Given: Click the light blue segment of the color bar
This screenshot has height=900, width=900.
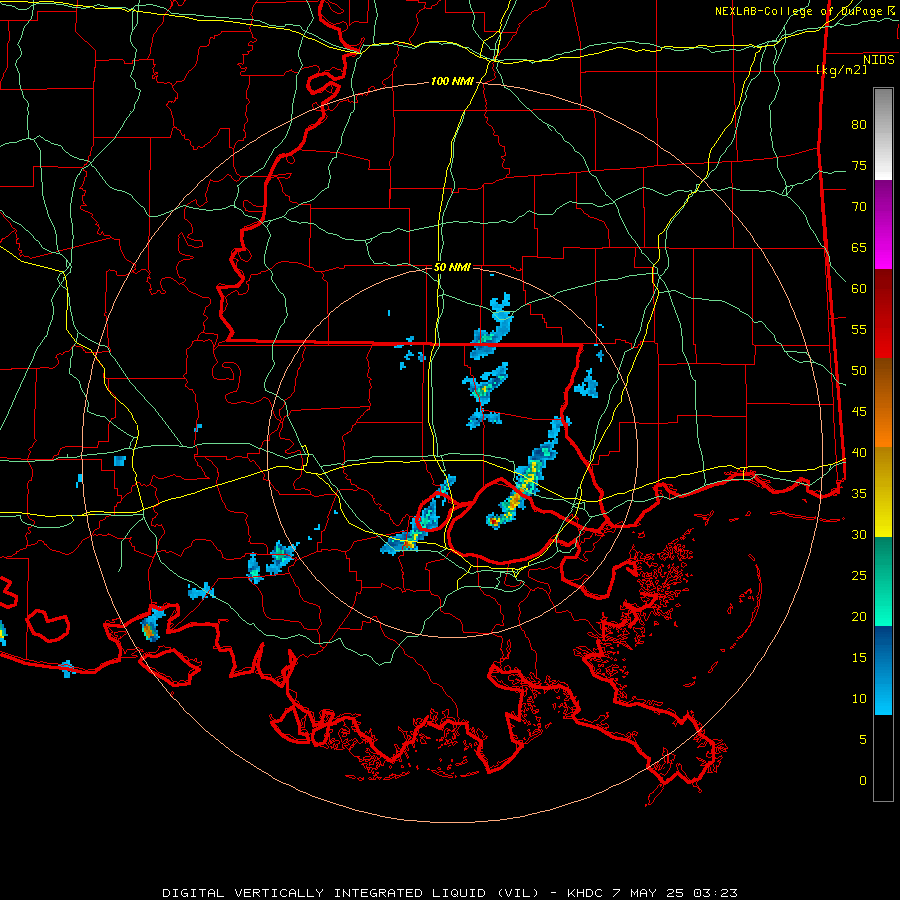Looking at the screenshot, I should [883, 670].
